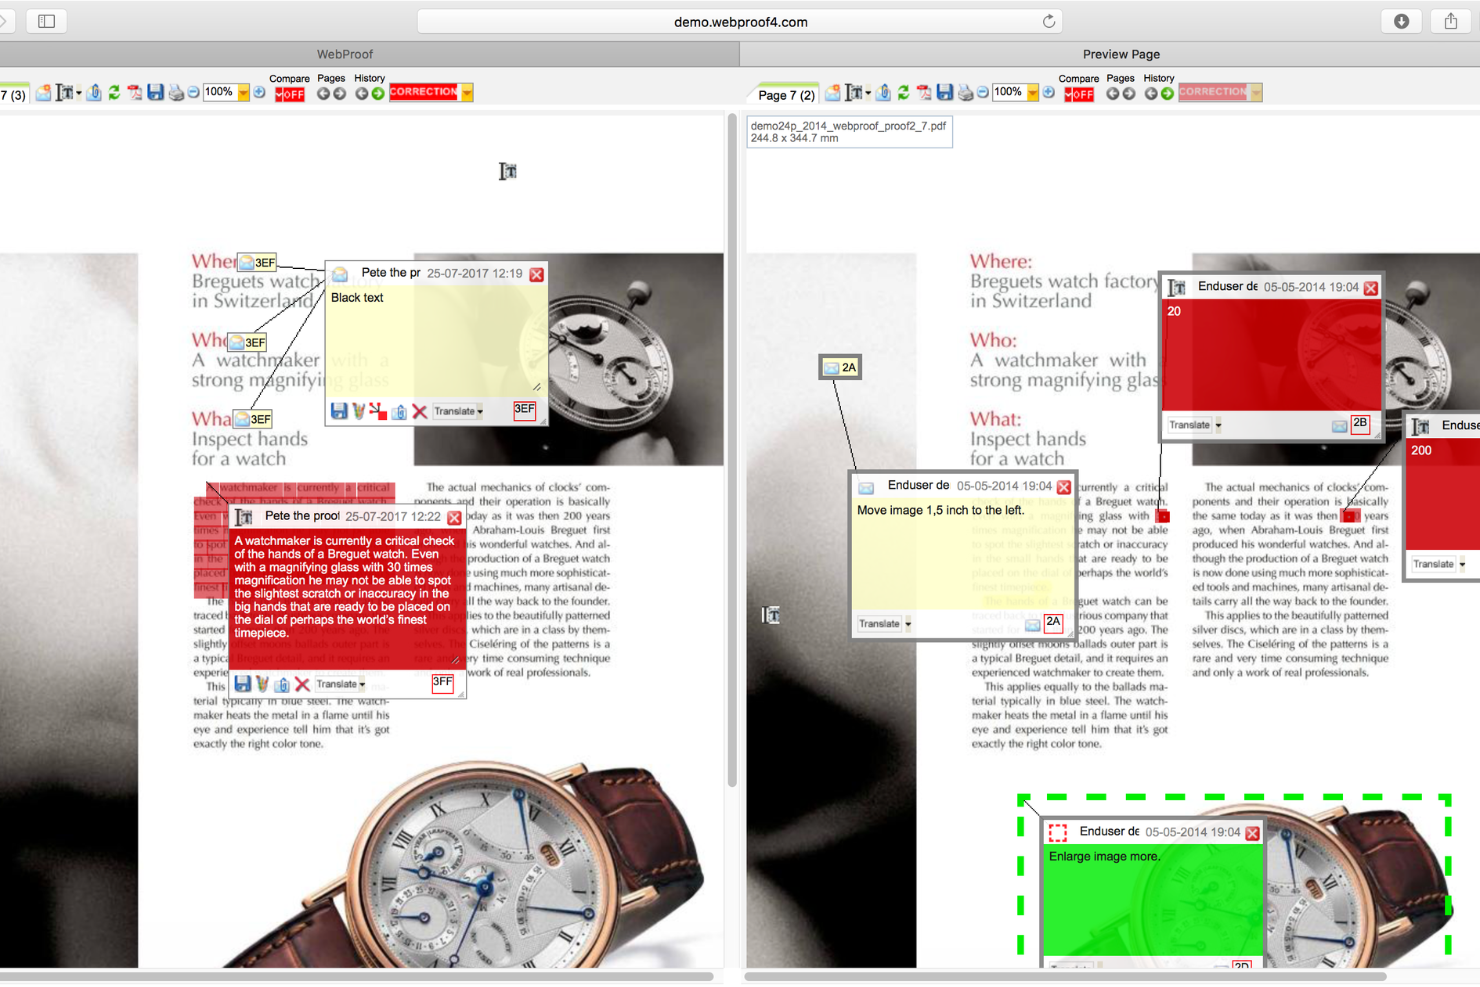This screenshot has width=1480, height=987.
Task: Open the text annotation tool in WebProof toolbar
Action: click(63, 92)
